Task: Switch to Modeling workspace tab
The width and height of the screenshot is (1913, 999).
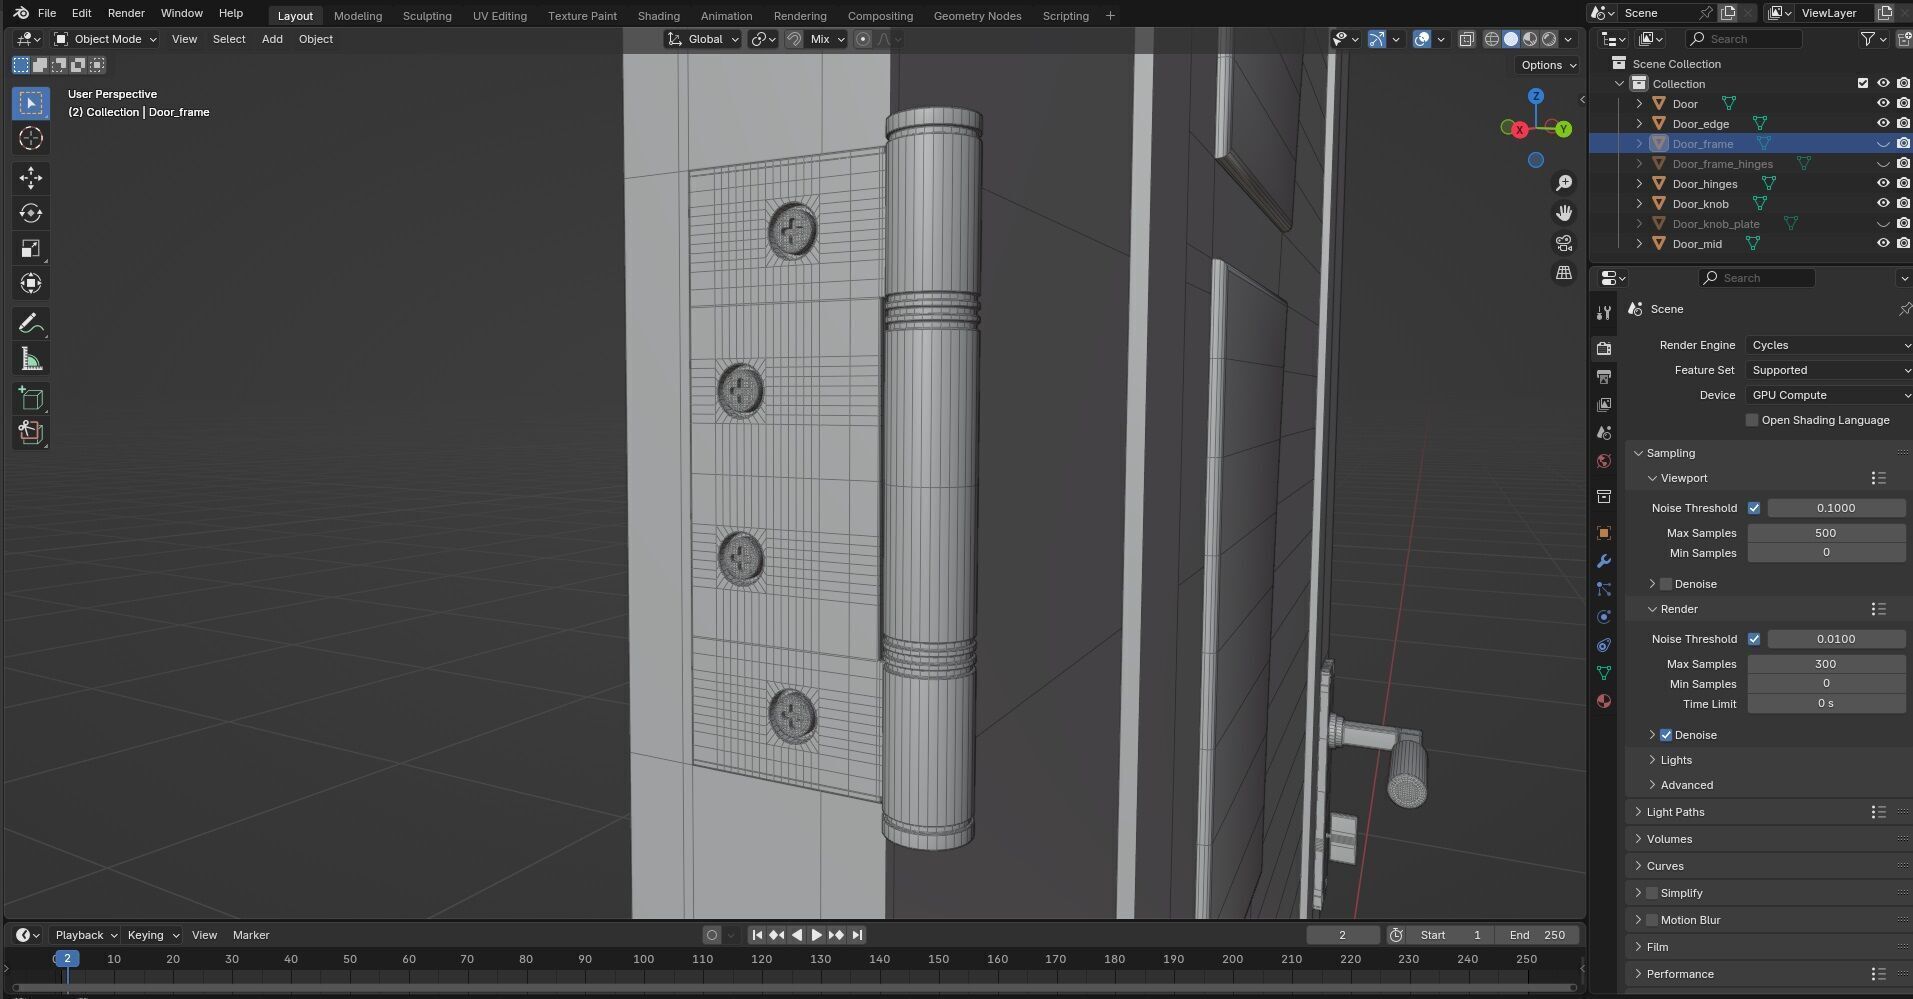Action: pos(358,15)
